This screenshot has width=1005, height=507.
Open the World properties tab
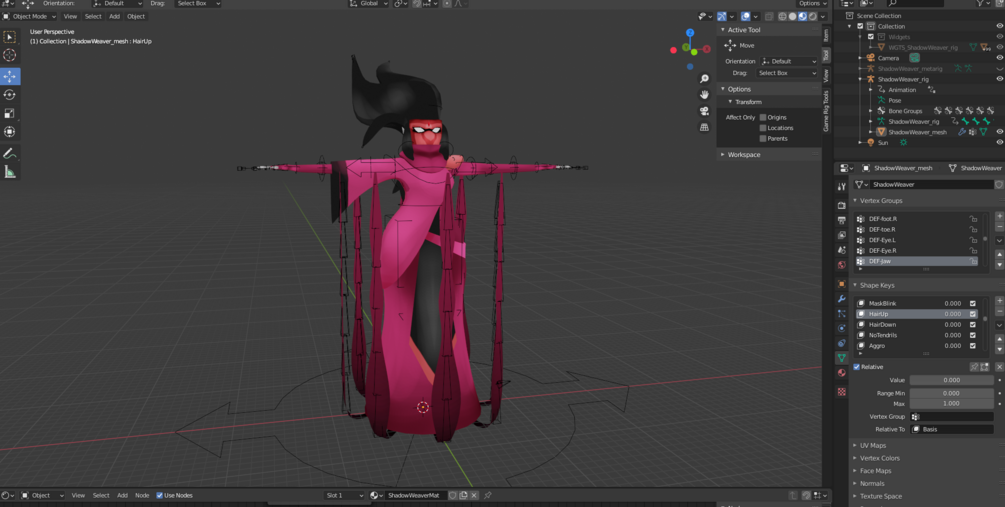click(x=842, y=264)
